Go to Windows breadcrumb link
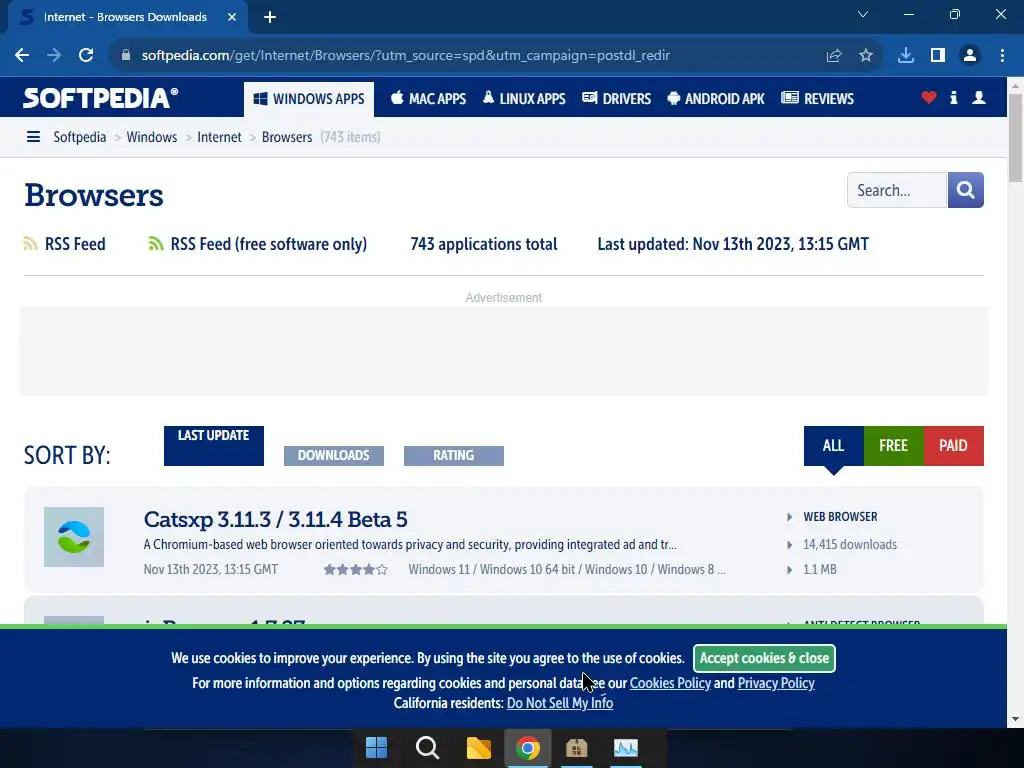1024x768 pixels. [152, 137]
